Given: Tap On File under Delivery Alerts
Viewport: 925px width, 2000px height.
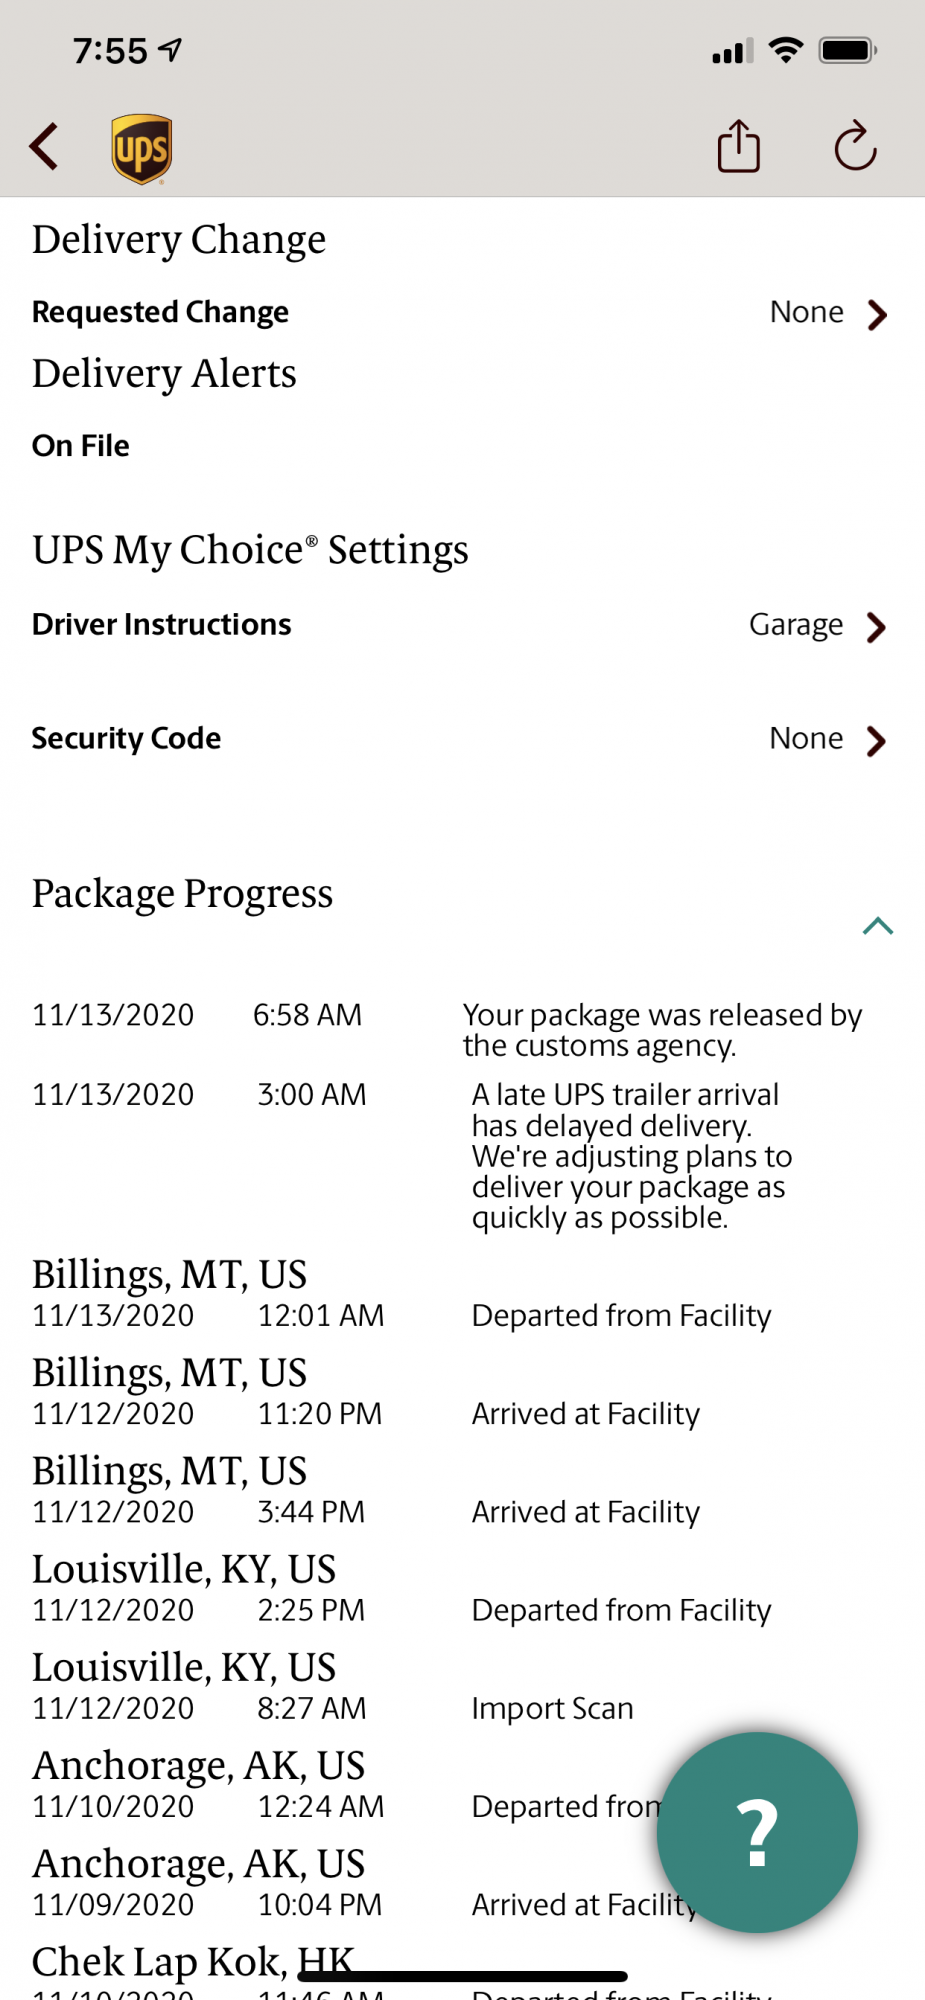Looking at the screenshot, I should pyautogui.click(x=81, y=445).
